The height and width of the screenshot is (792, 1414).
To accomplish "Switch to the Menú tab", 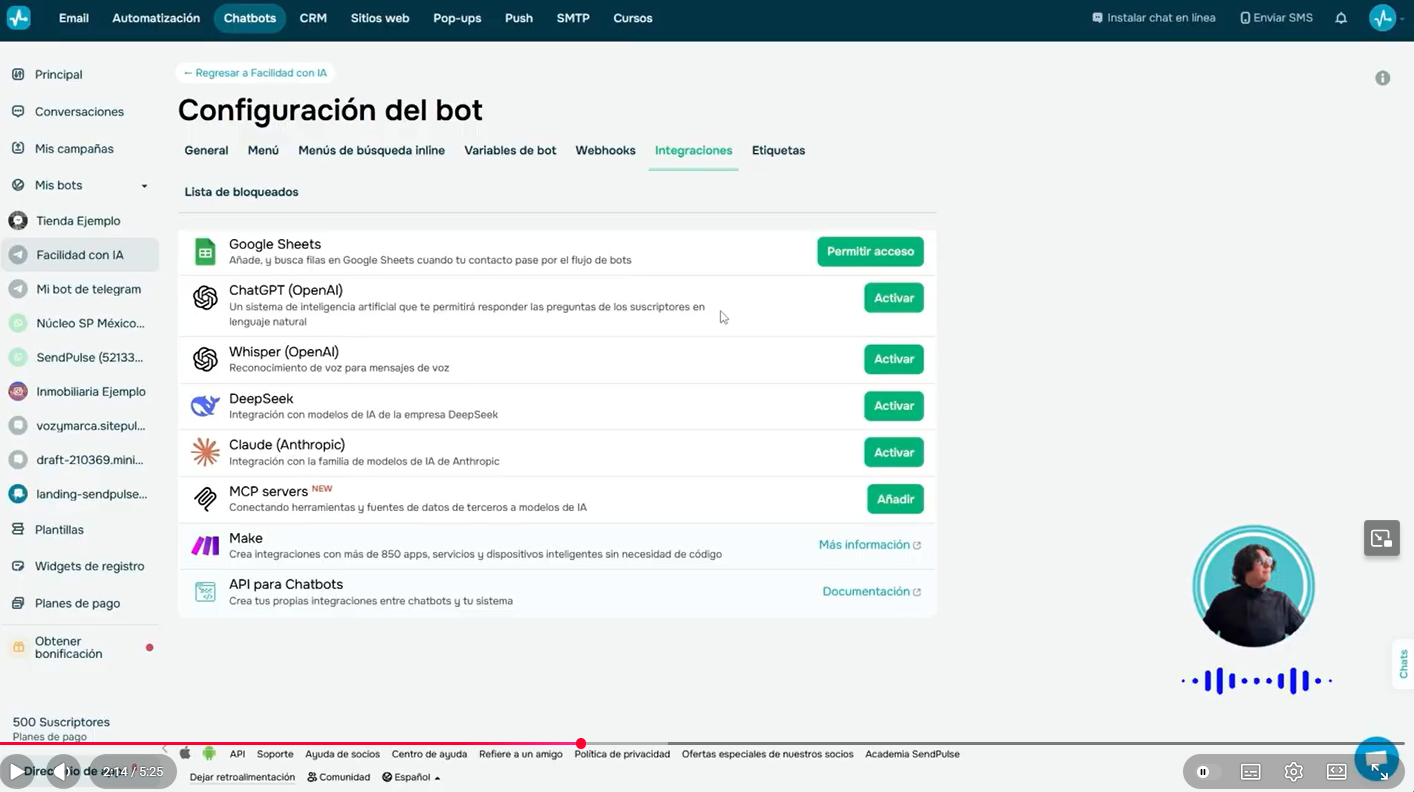I will 263,150.
